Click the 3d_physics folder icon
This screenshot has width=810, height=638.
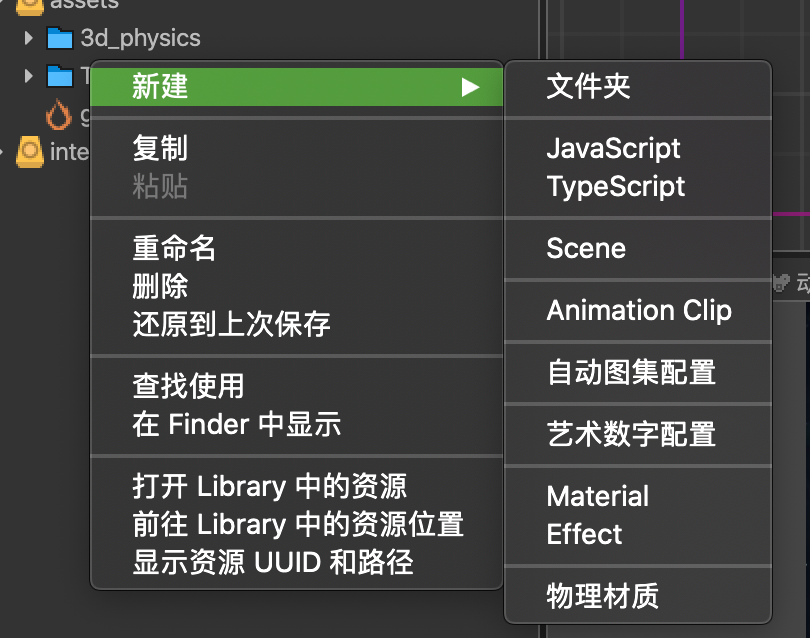click(60, 39)
